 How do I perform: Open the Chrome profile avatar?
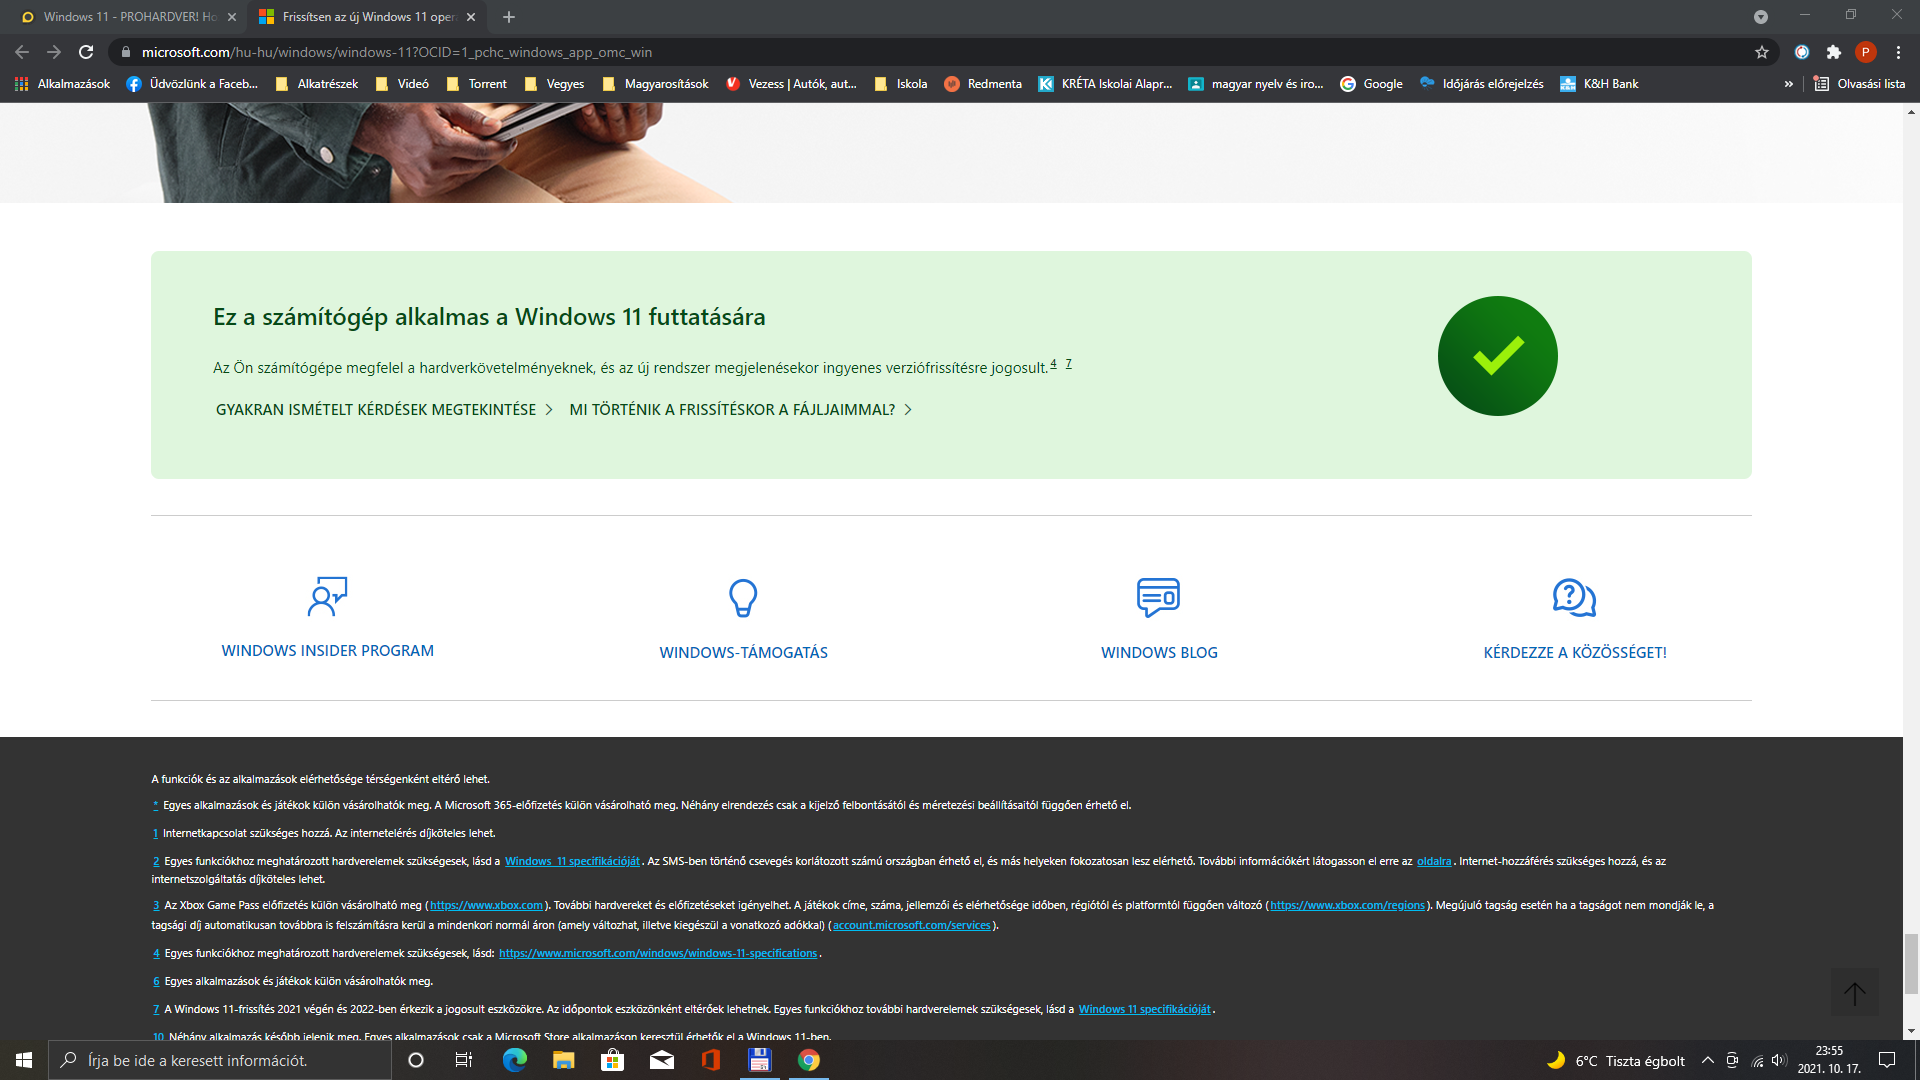1866,52
